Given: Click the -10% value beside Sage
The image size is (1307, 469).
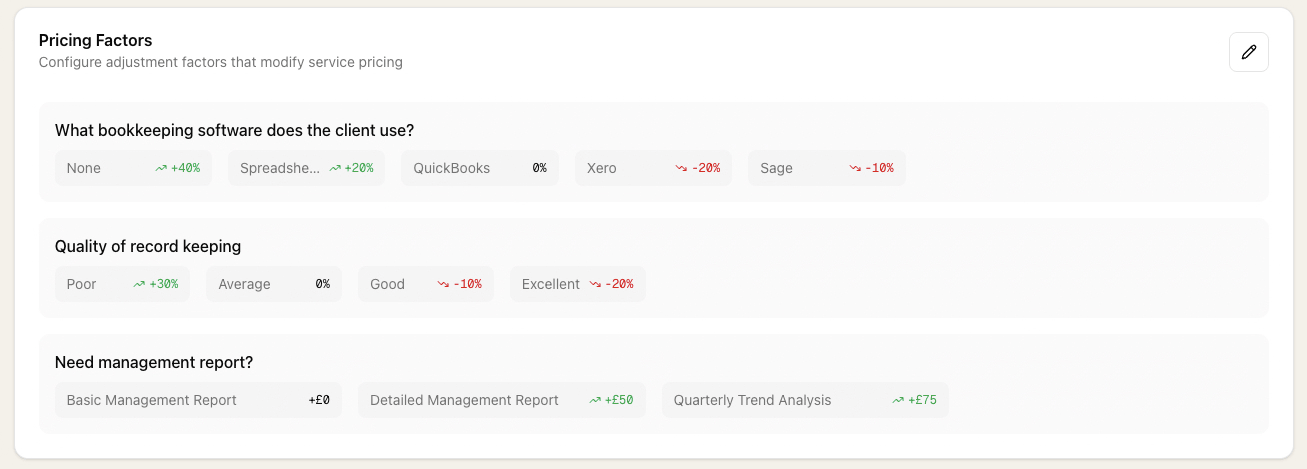Looking at the screenshot, I should point(880,168).
